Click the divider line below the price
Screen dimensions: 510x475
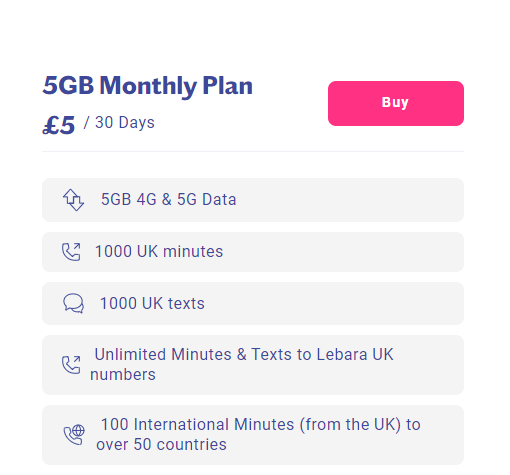253,151
